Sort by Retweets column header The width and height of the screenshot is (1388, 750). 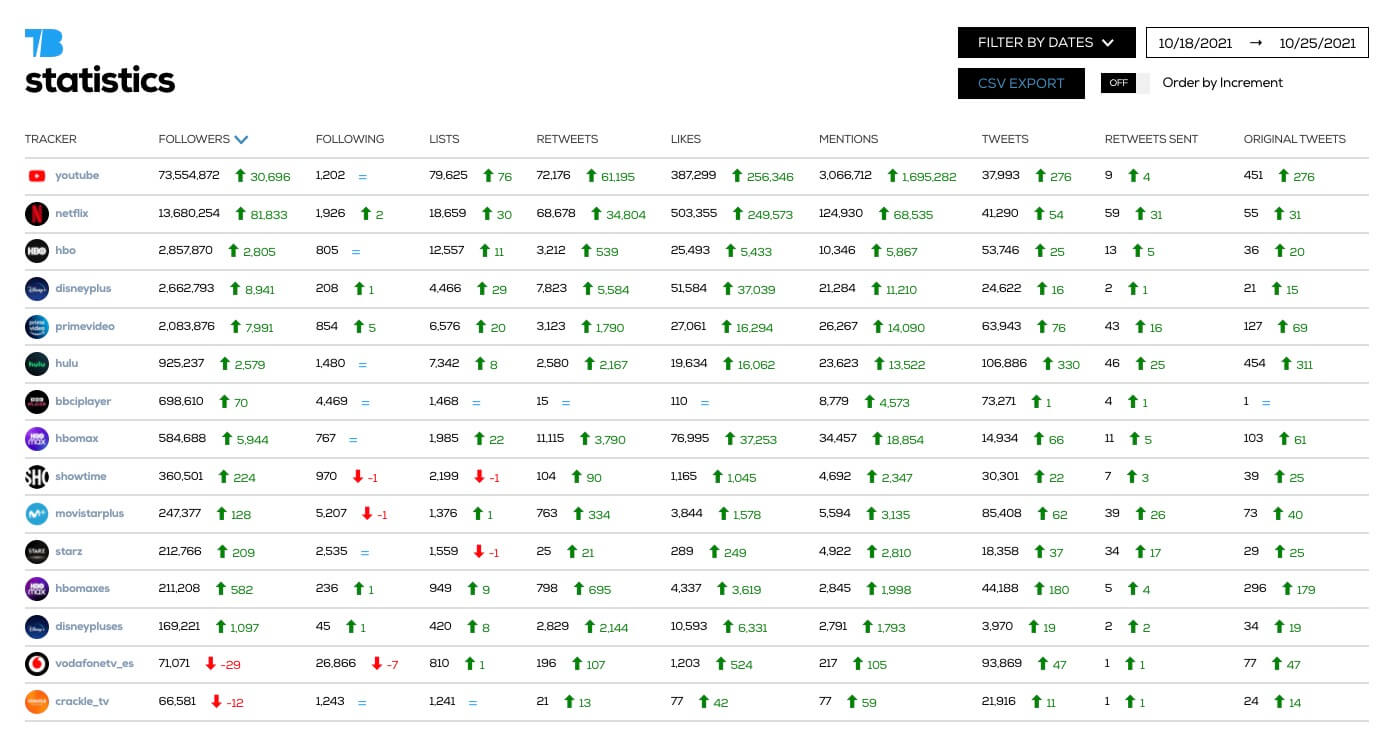567,139
